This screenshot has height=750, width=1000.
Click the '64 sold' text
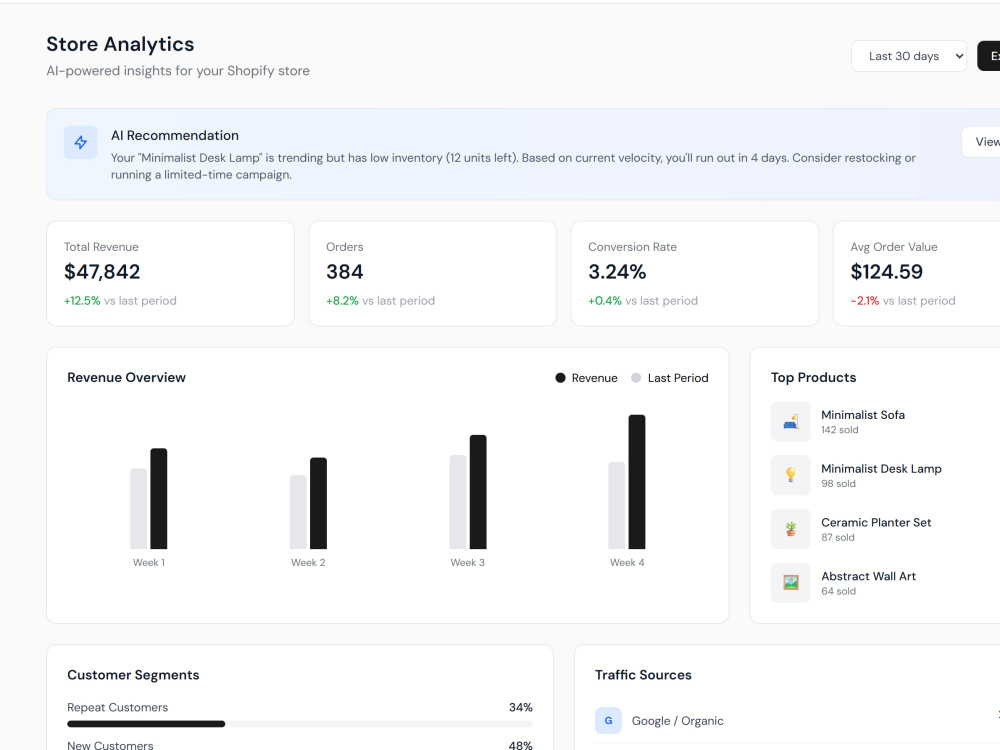[x=839, y=591]
